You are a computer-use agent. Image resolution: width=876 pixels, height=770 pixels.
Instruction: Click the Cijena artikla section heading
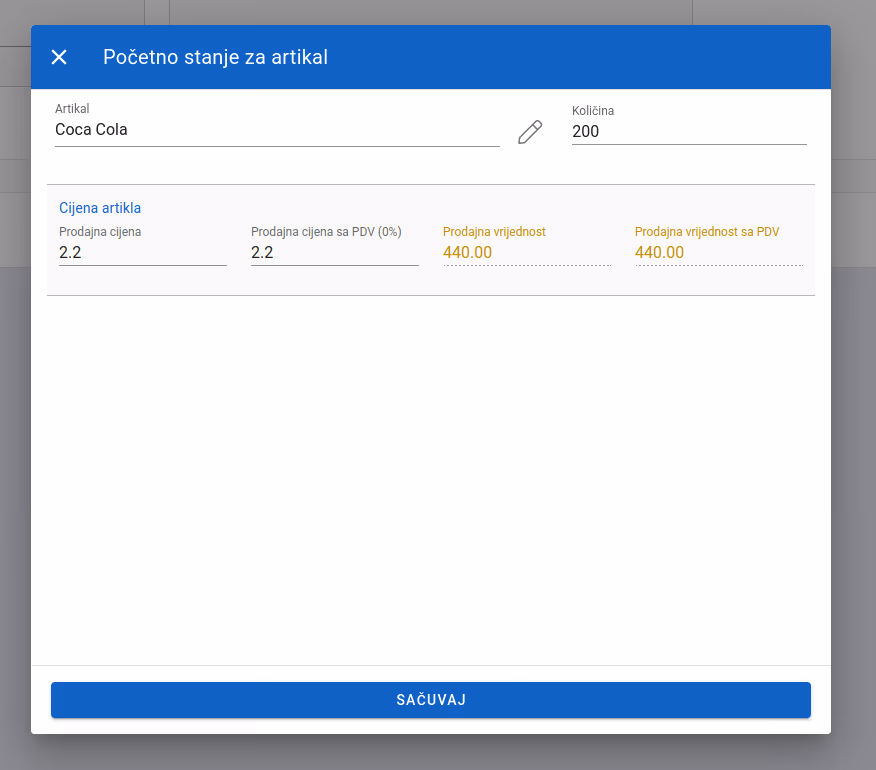(100, 208)
